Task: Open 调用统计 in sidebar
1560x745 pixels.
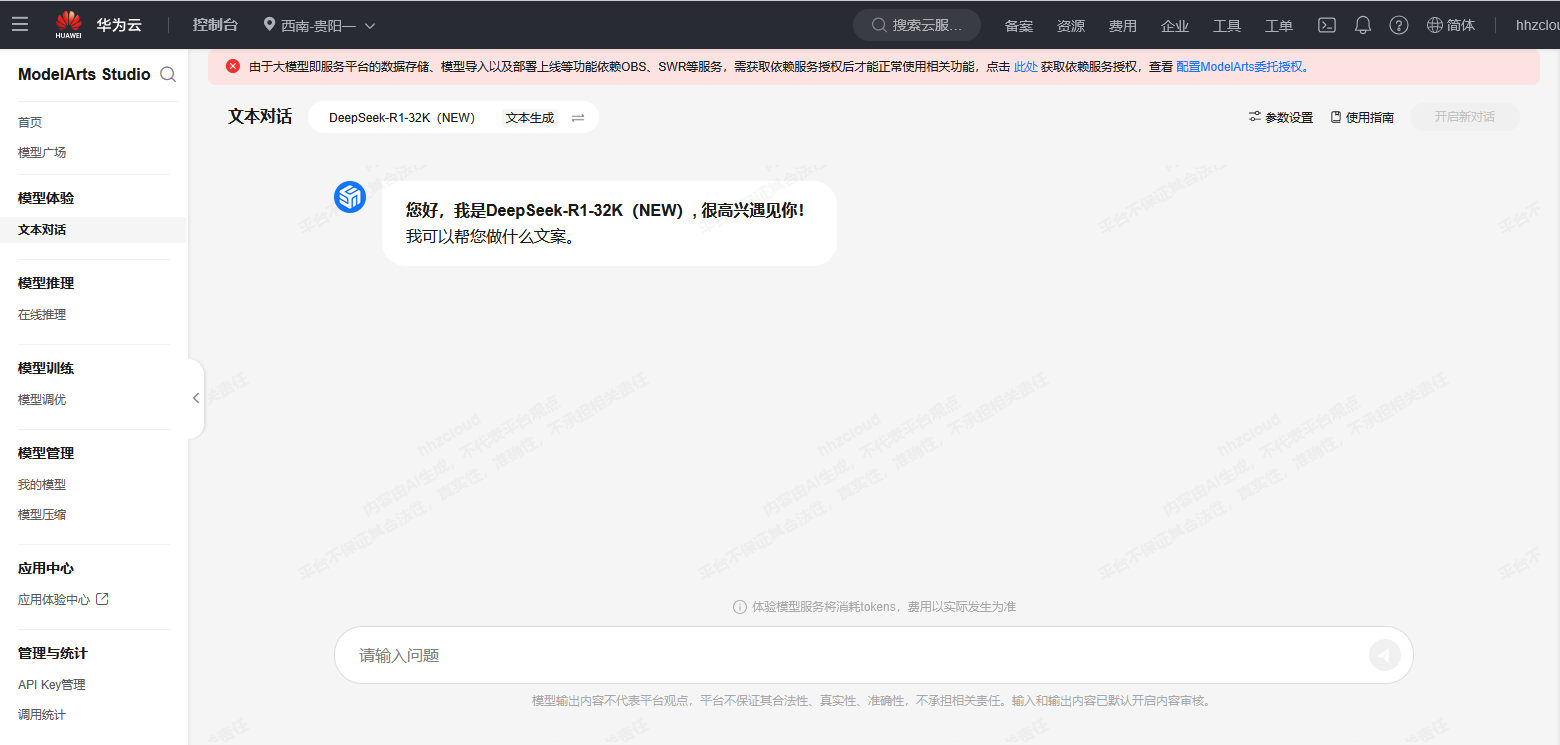Action: click(x=42, y=714)
